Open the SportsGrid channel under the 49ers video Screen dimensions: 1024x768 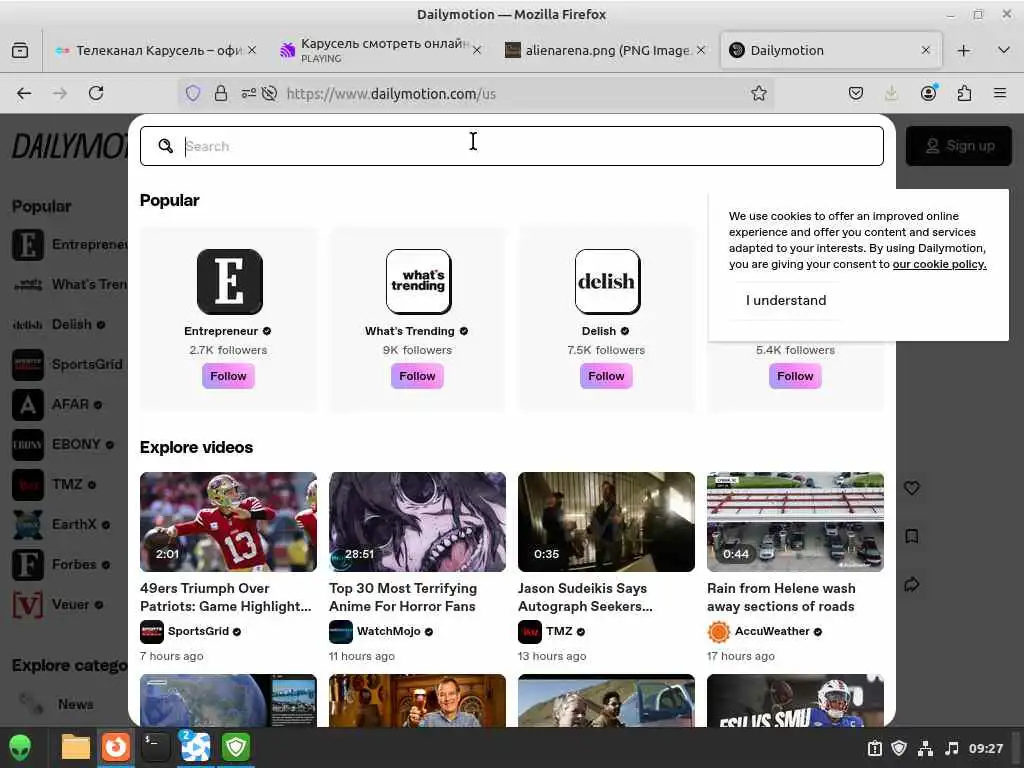coord(198,632)
